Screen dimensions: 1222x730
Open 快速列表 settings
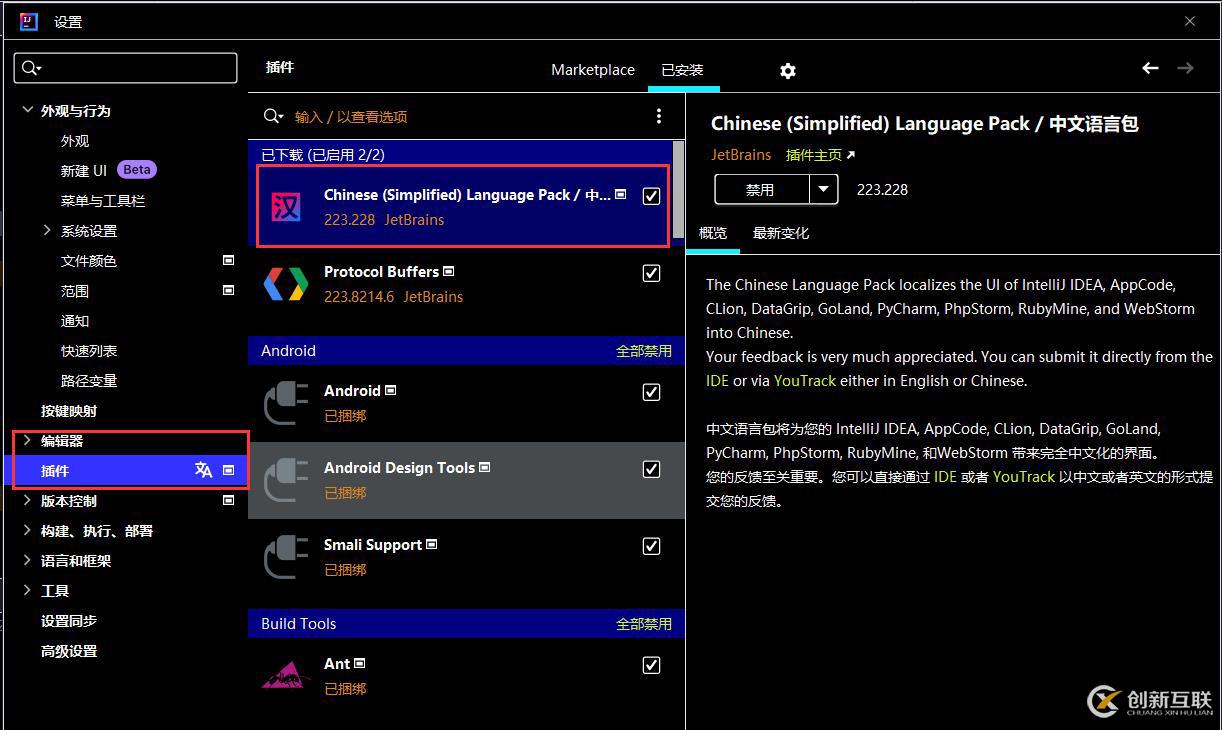(89, 350)
